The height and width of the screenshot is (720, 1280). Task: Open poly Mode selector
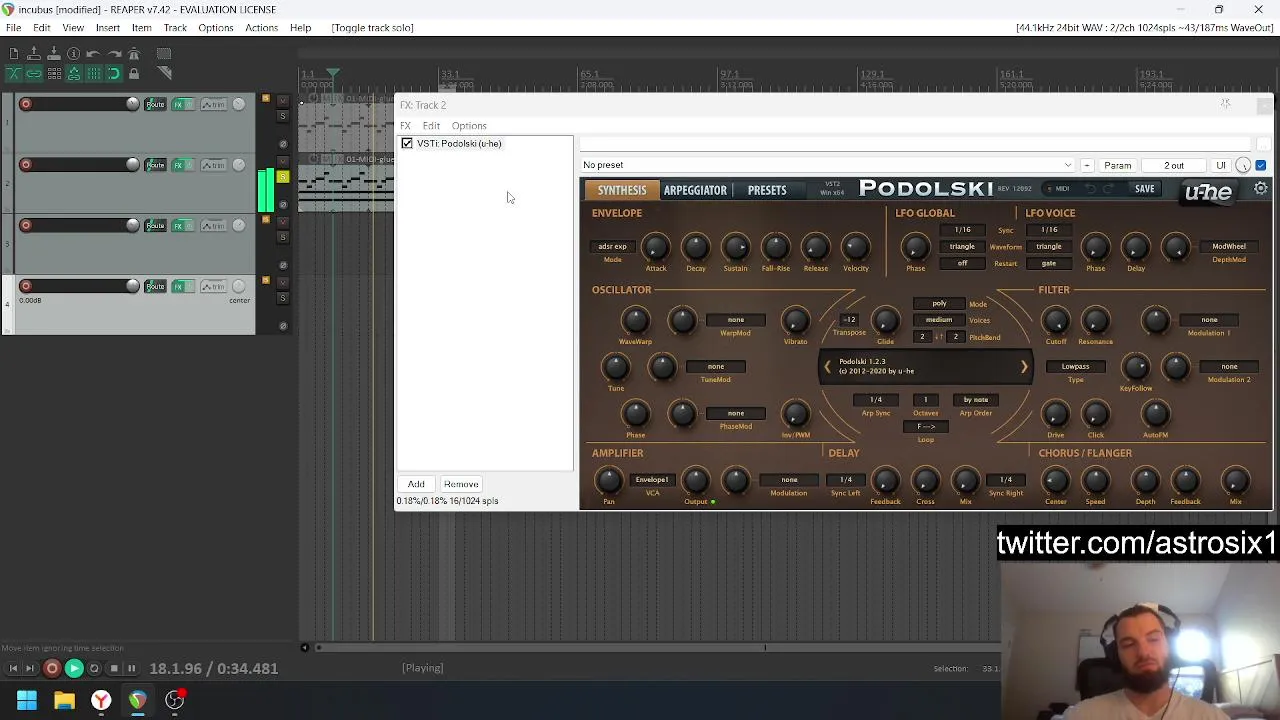[x=939, y=303]
